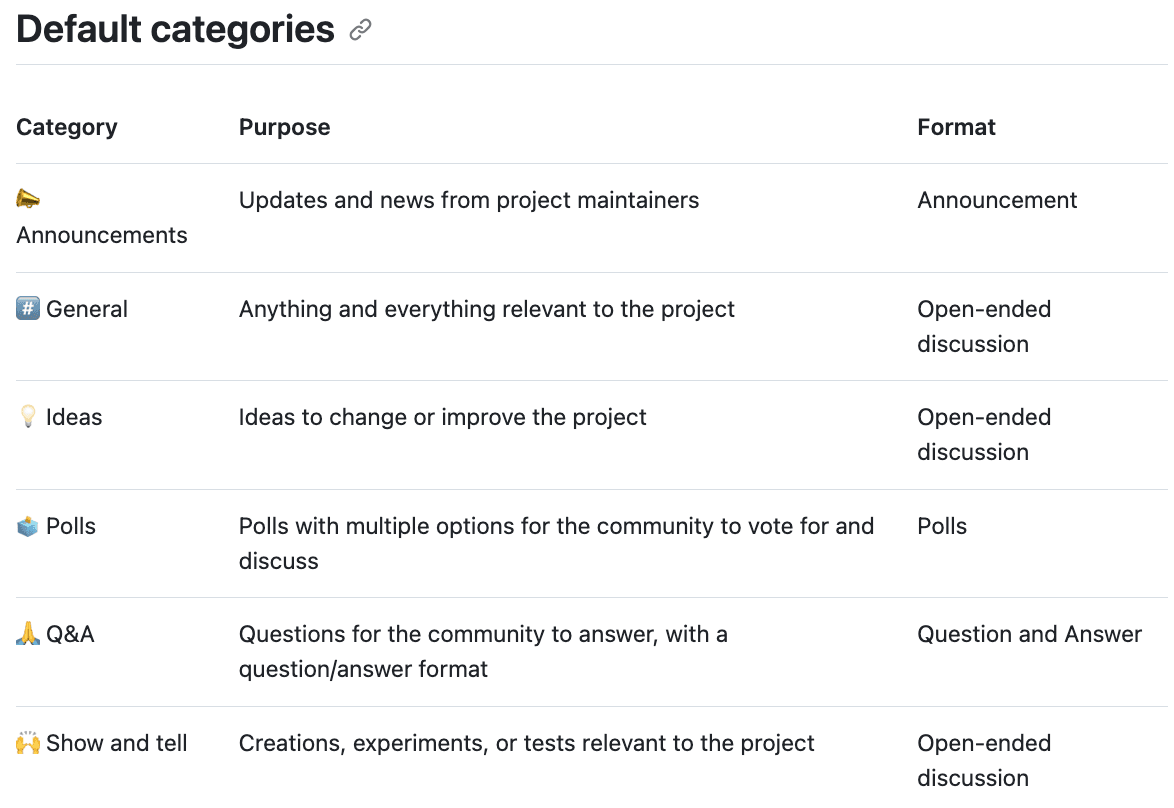Screen dimensions: 1174x808
Task: Click the Ideas category label
Action: coord(74,417)
